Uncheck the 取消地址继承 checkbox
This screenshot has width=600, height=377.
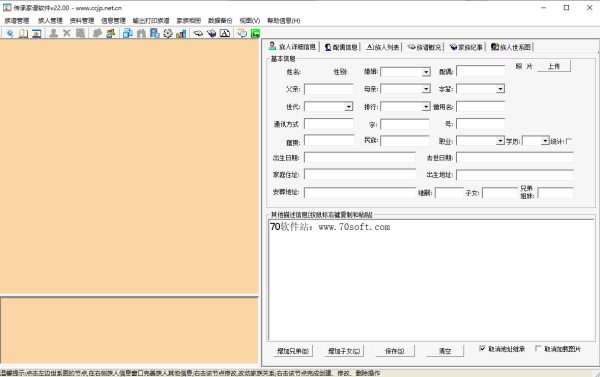[x=482, y=349]
